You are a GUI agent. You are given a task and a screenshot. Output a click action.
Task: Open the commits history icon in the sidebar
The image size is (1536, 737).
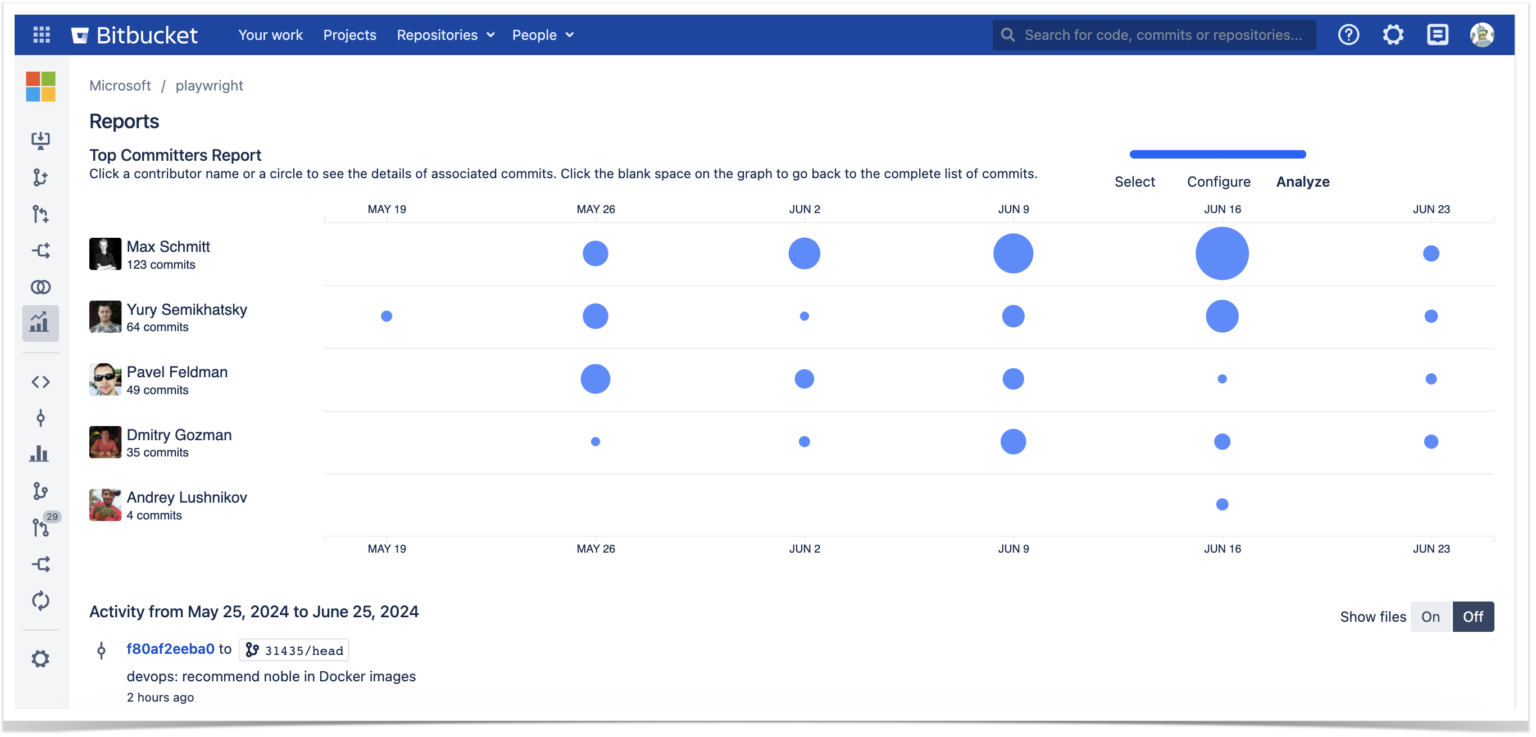click(40, 418)
